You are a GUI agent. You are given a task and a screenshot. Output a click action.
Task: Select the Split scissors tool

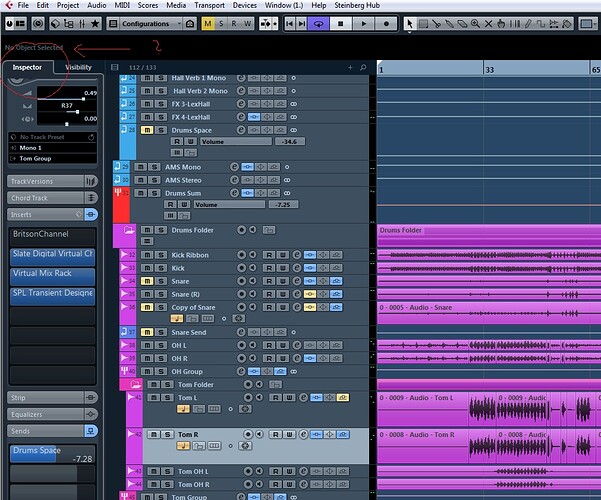tap(436, 24)
